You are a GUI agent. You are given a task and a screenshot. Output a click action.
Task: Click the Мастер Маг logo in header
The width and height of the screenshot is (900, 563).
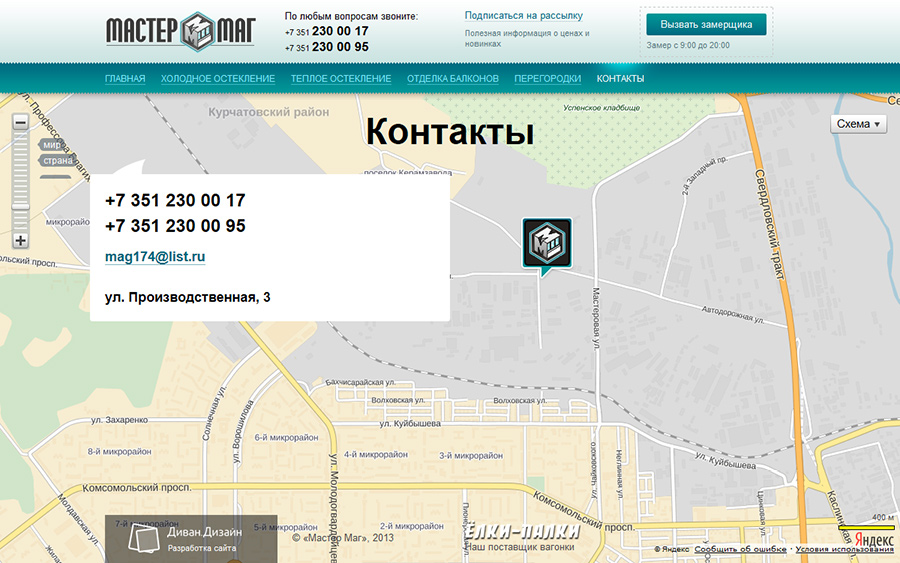click(x=180, y=31)
